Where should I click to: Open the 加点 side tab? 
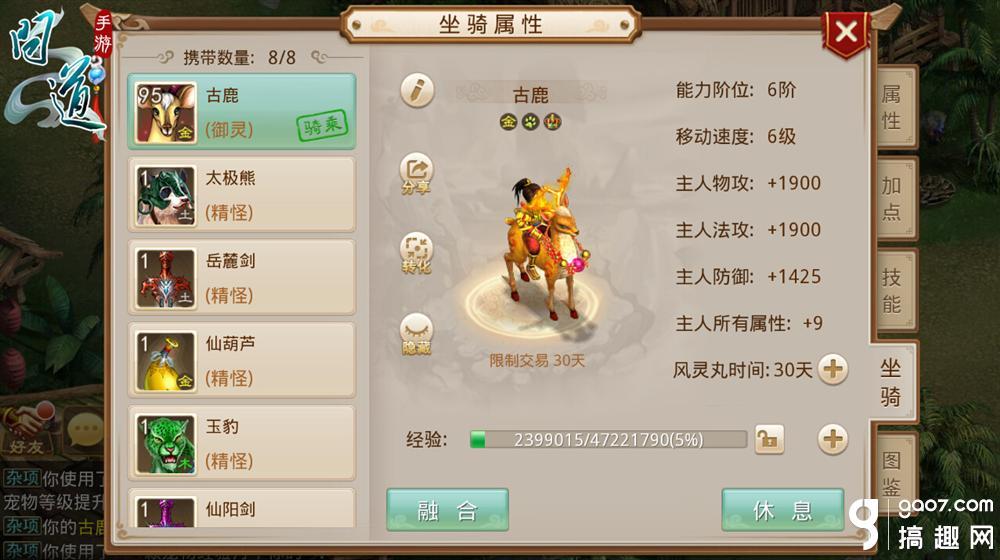pyautogui.click(x=895, y=198)
